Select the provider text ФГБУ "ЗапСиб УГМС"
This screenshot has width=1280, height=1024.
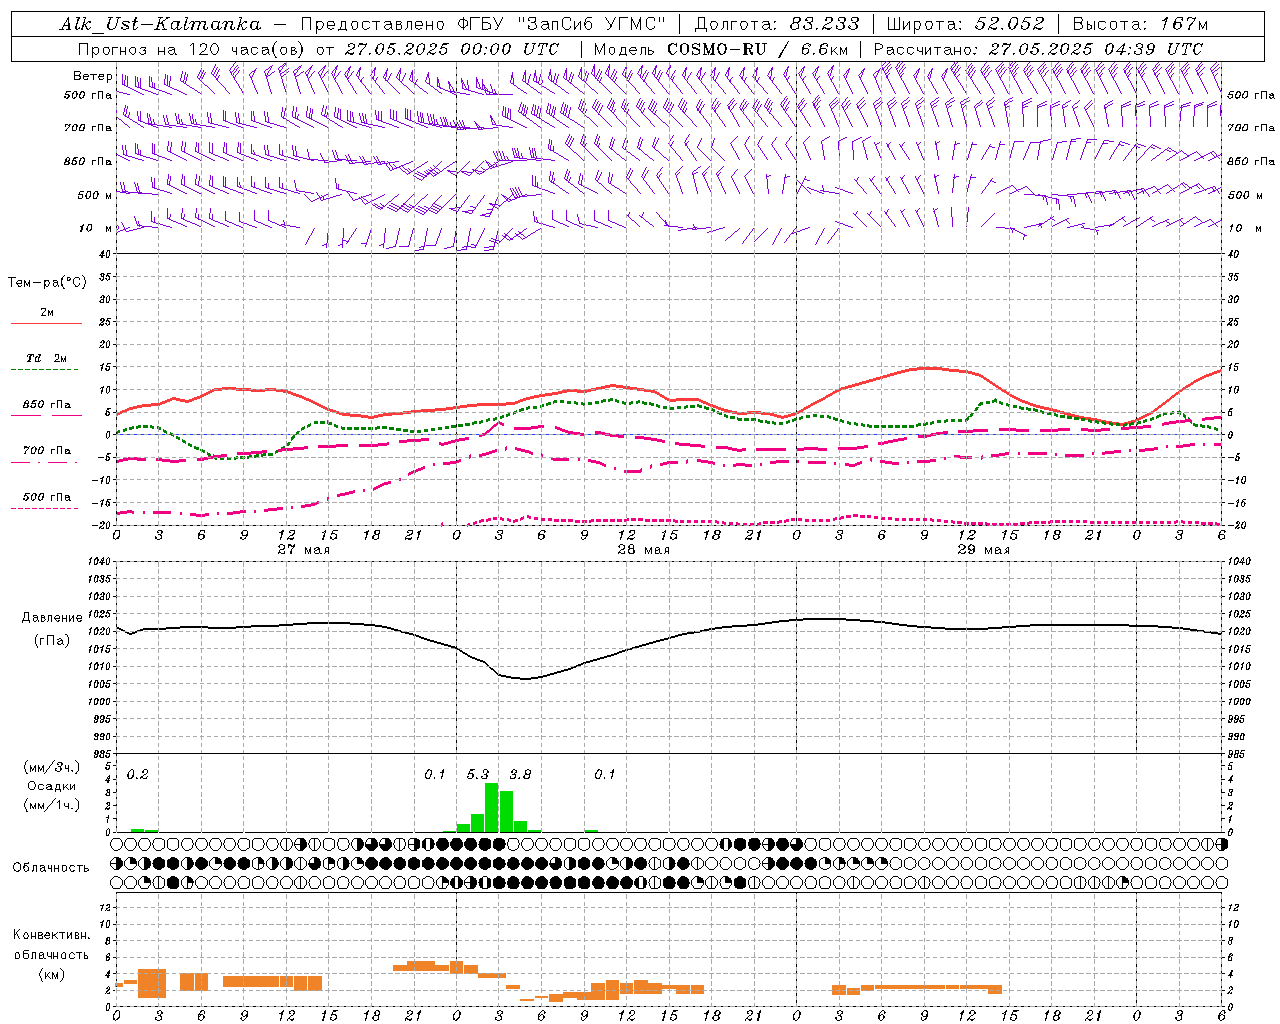pos(563,24)
